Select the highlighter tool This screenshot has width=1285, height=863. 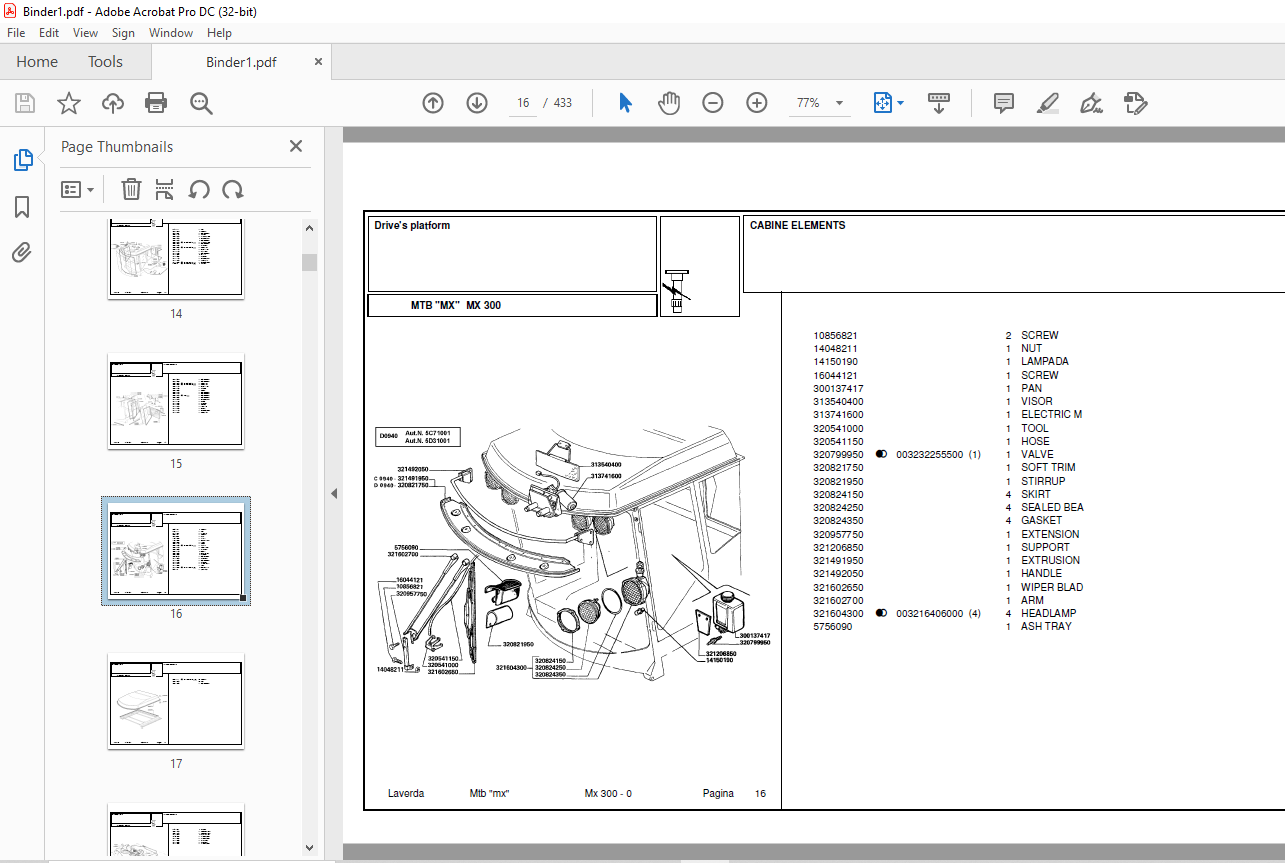(1048, 103)
